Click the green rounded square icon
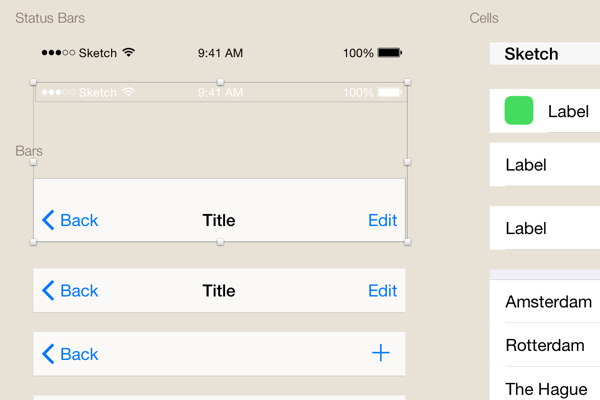 [x=518, y=110]
